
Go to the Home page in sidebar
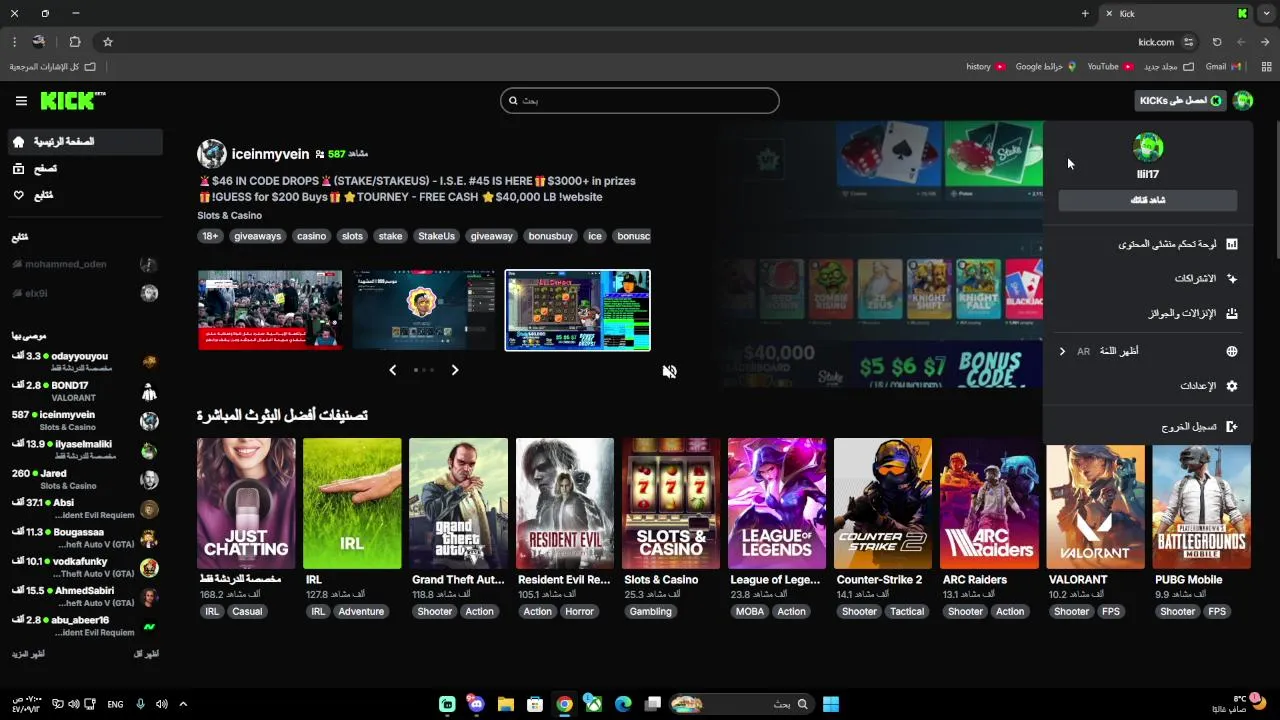84,142
